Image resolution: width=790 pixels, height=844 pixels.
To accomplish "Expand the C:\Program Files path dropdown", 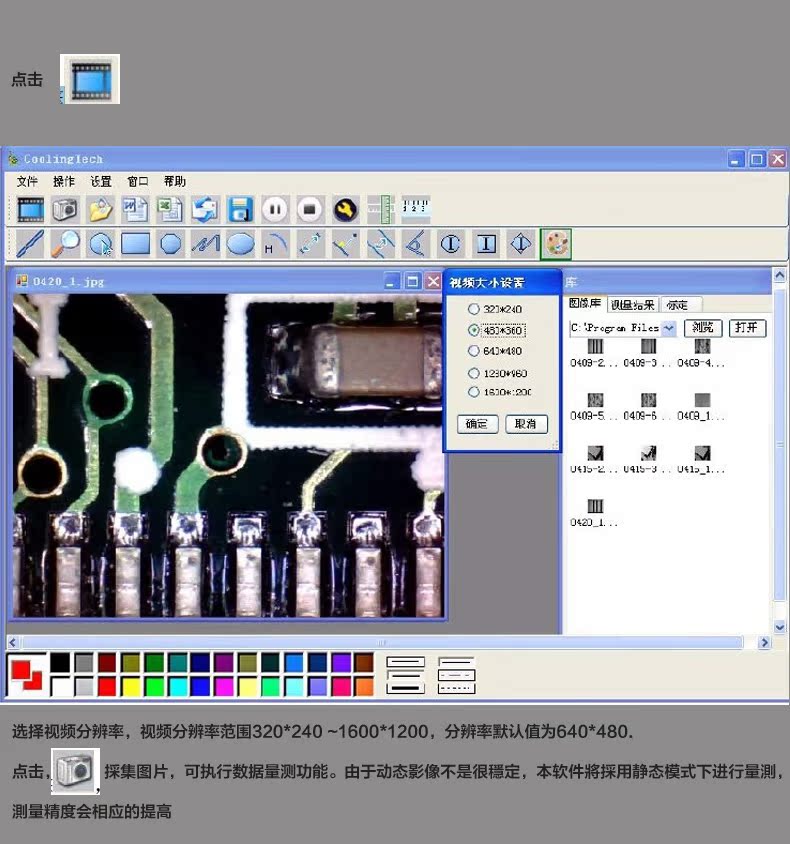I will pyautogui.click(x=668, y=328).
